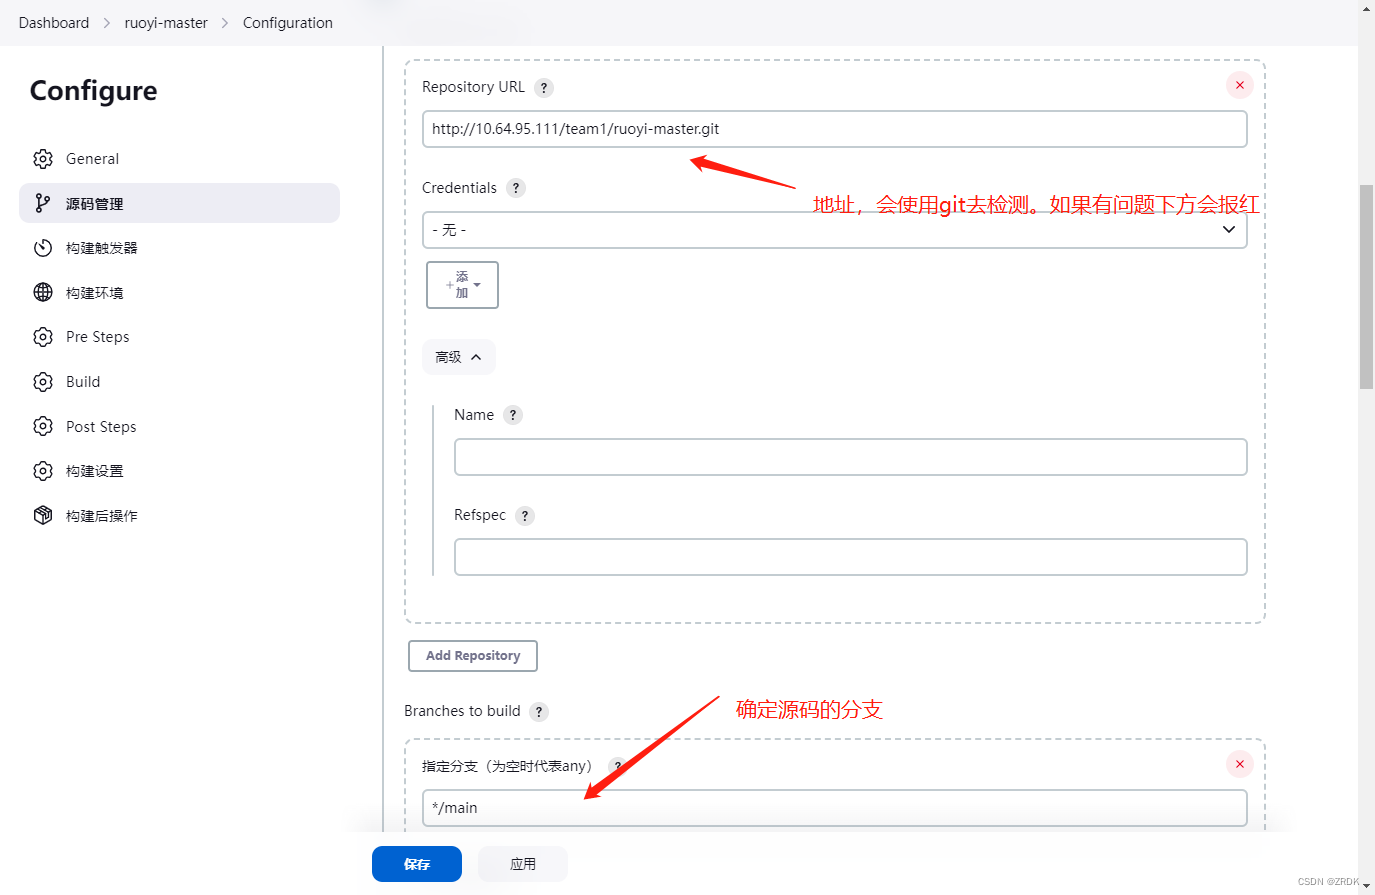1375x895 pixels.
Task: Click the 构建设置 gear icon
Action: pyautogui.click(x=43, y=471)
